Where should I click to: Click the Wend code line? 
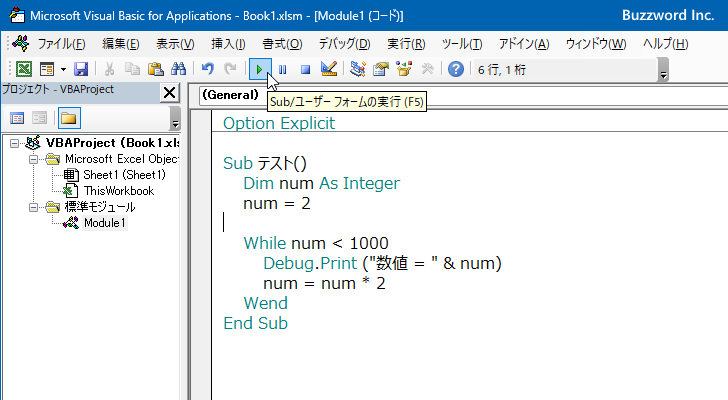(x=266, y=303)
